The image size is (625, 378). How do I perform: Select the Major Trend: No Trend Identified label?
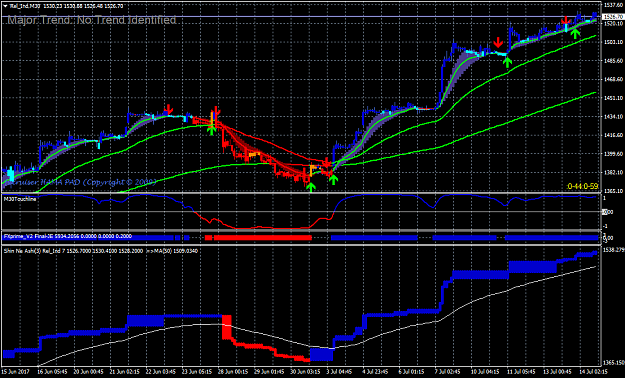tap(92, 20)
